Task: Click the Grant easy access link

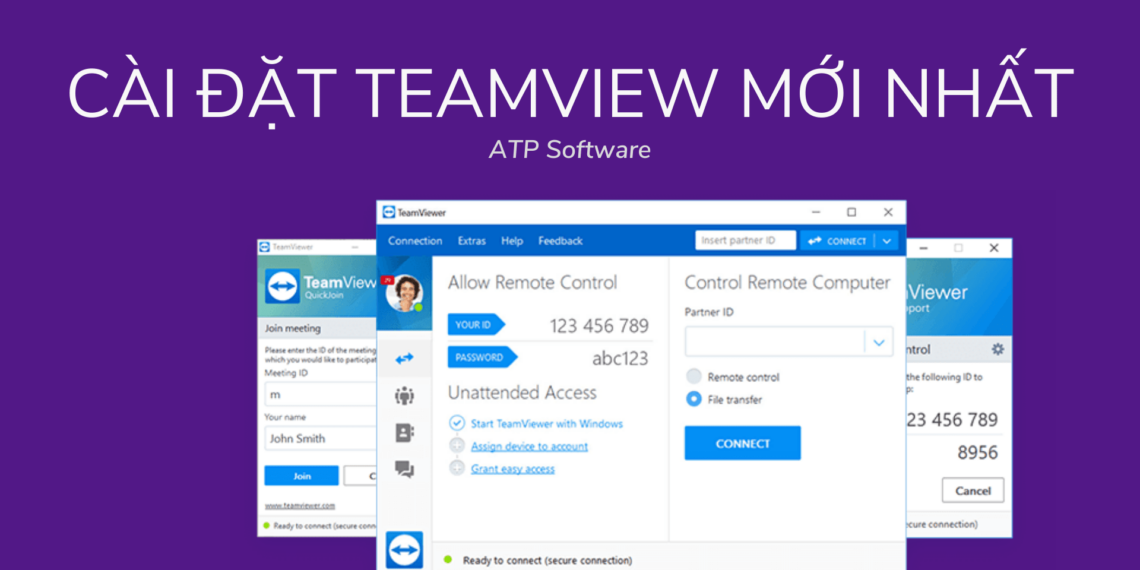Action: tap(512, 468)
